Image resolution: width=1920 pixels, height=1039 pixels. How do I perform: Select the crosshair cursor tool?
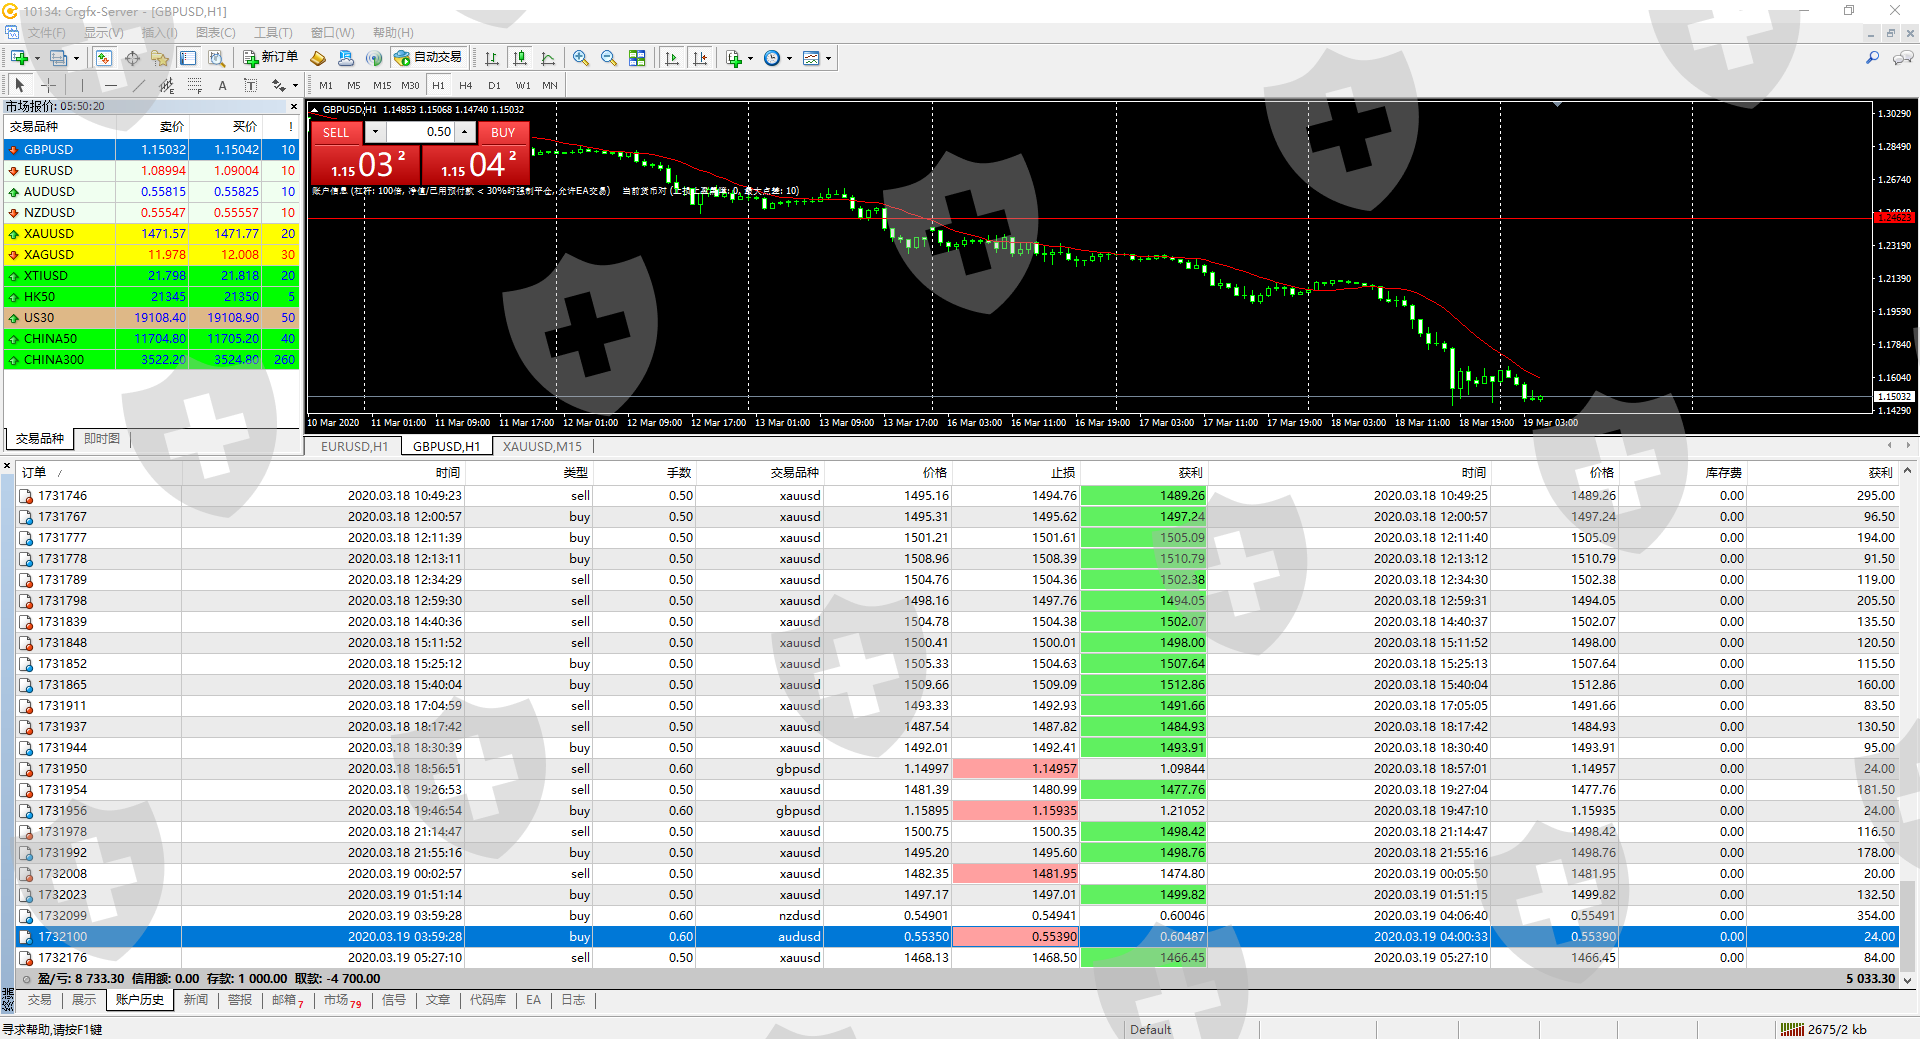[x=47, y=86]
